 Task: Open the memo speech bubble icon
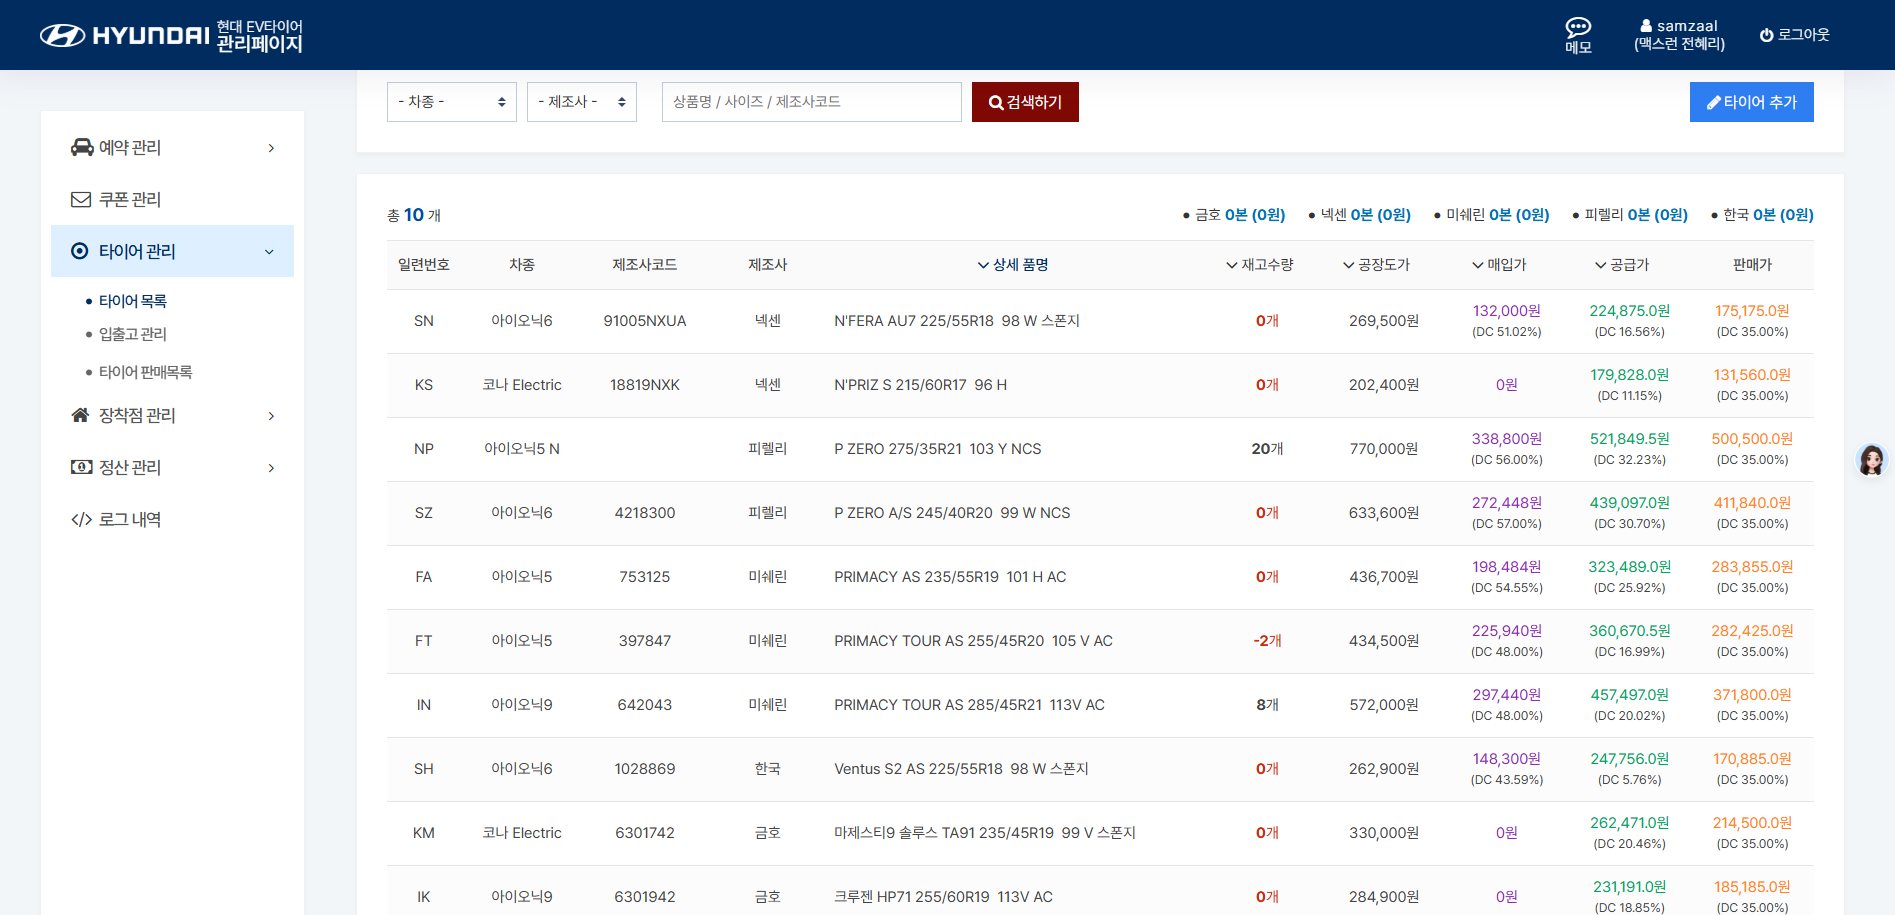pos(1578,27)
